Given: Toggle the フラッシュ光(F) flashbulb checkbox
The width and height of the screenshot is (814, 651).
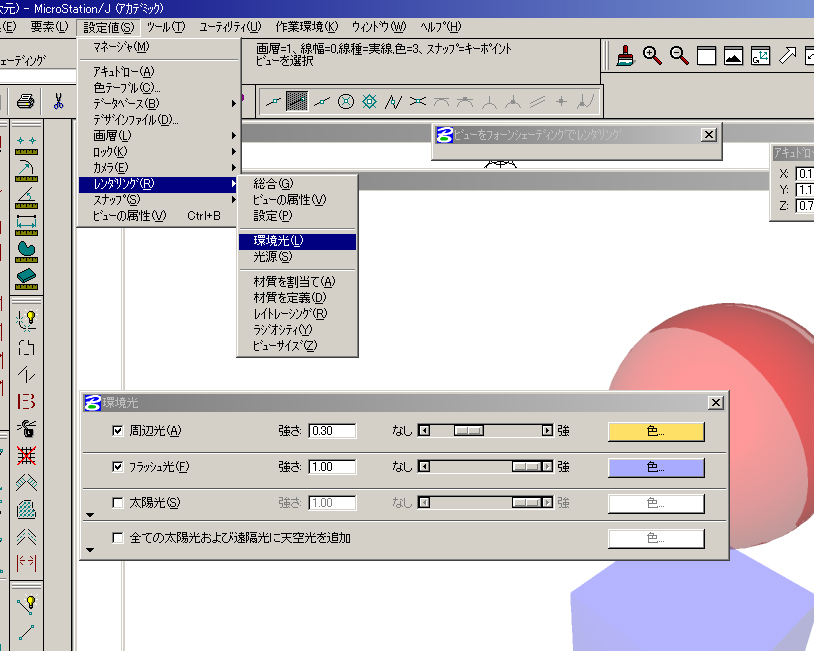Looking at the screenshot, I should [118, 467].
